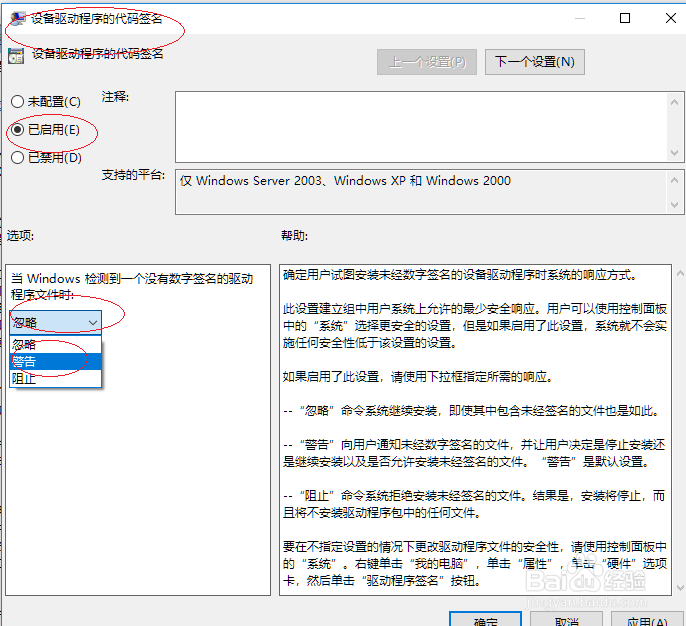Click the 注释: label
The width and height of the screenshot is (686, 626).
click(116, 97)
